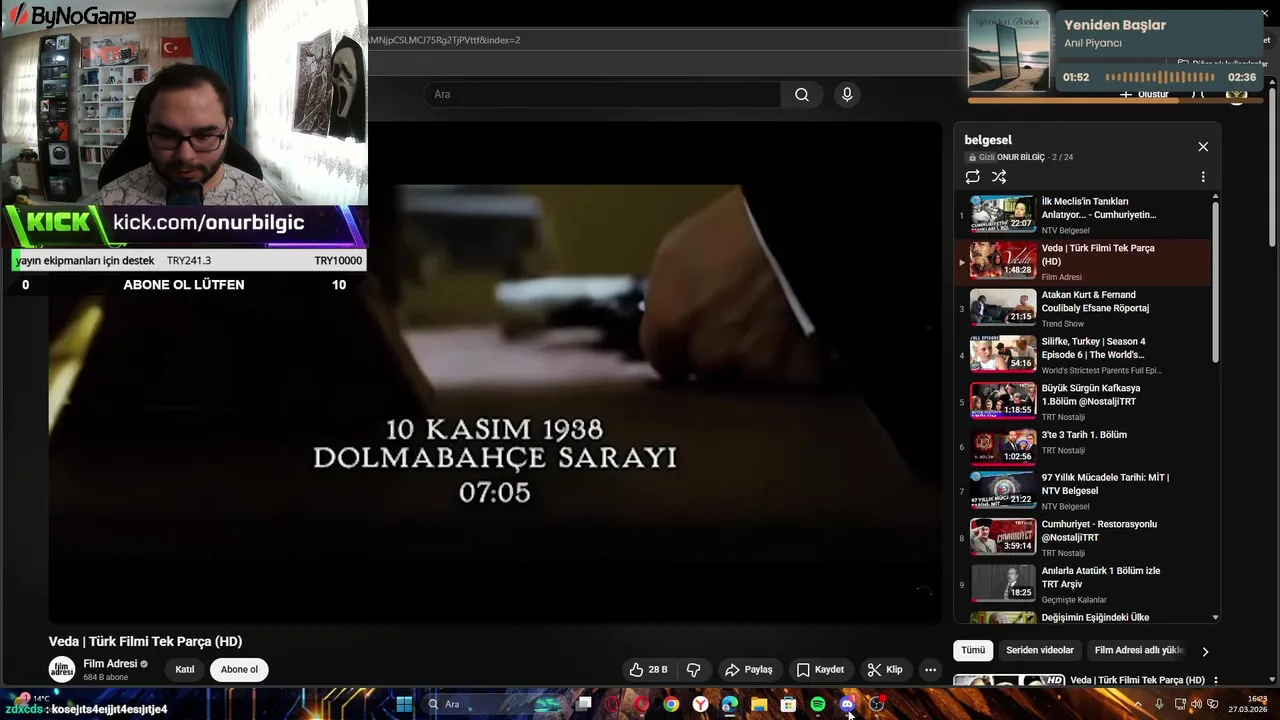
Task: Open belgesel playlist options menu
Action: pos(1203,177)
